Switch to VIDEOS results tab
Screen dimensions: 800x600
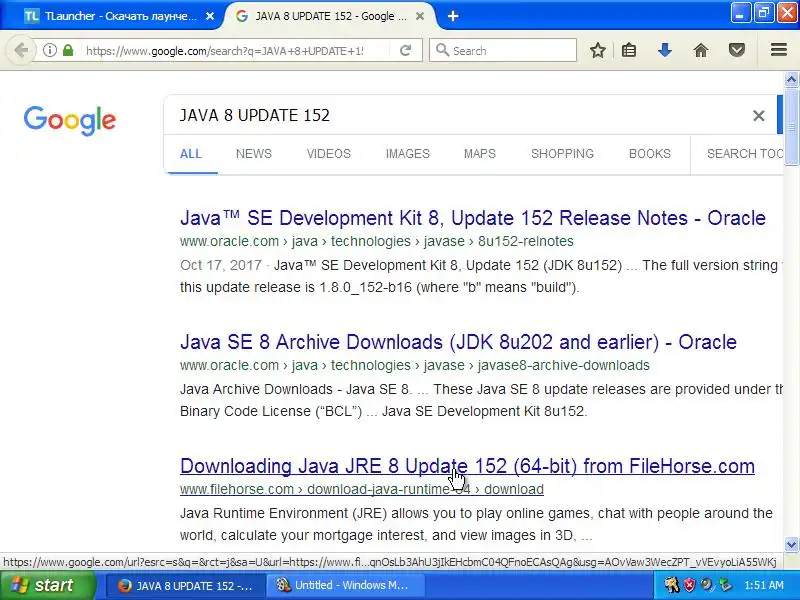point(329,154)
